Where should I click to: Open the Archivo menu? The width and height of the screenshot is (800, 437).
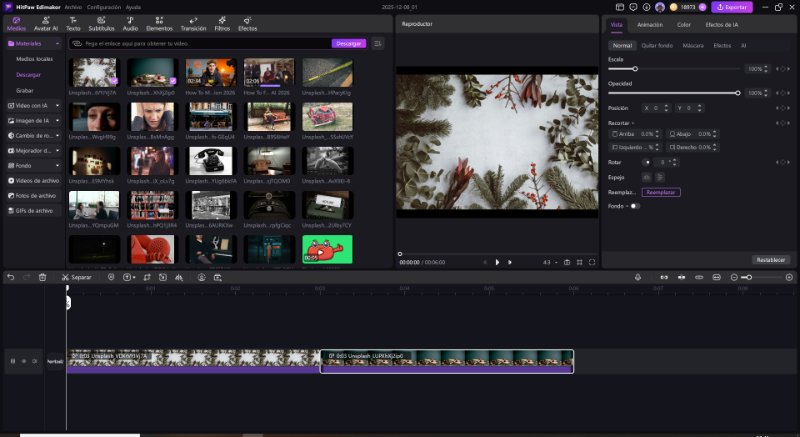74,6
